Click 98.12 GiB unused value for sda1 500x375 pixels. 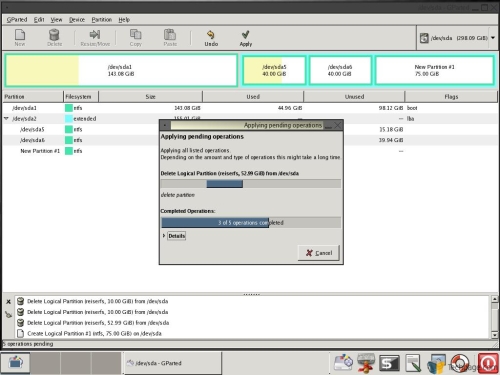(391, 108)
